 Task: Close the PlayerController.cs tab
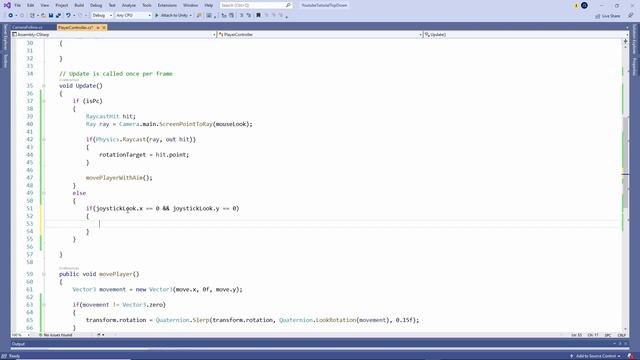[x=104, y=27]
